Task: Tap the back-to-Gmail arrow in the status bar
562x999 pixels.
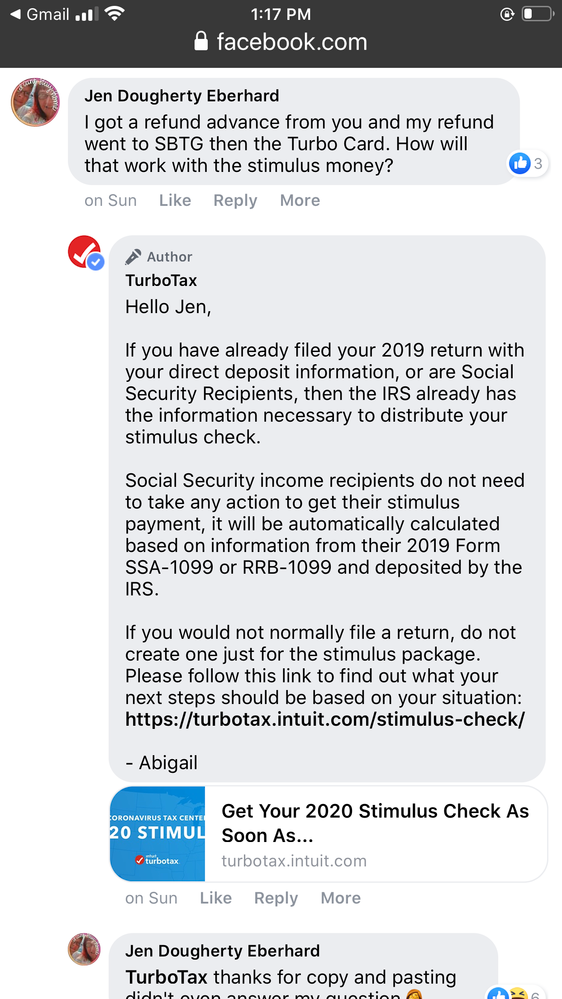Action: coord(15,14)
